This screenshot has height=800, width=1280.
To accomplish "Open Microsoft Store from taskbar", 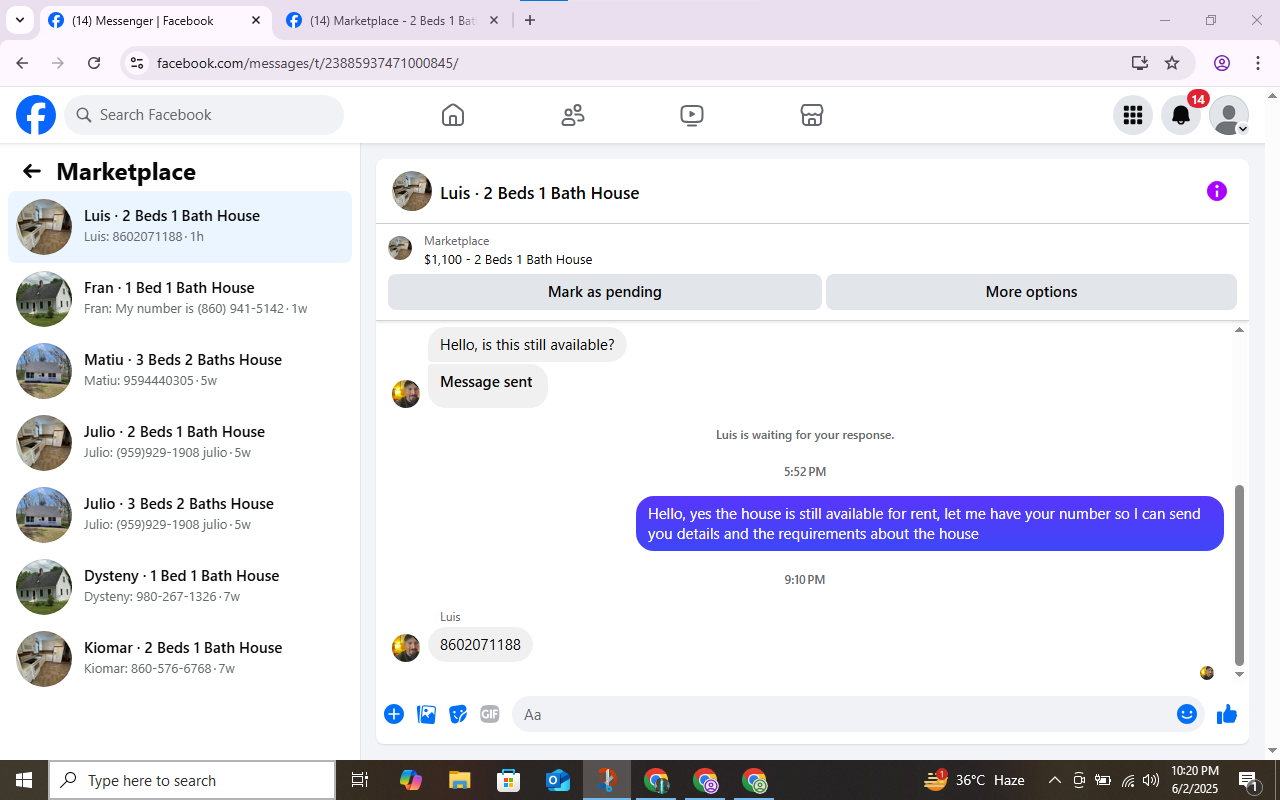I will coord(508,780).
